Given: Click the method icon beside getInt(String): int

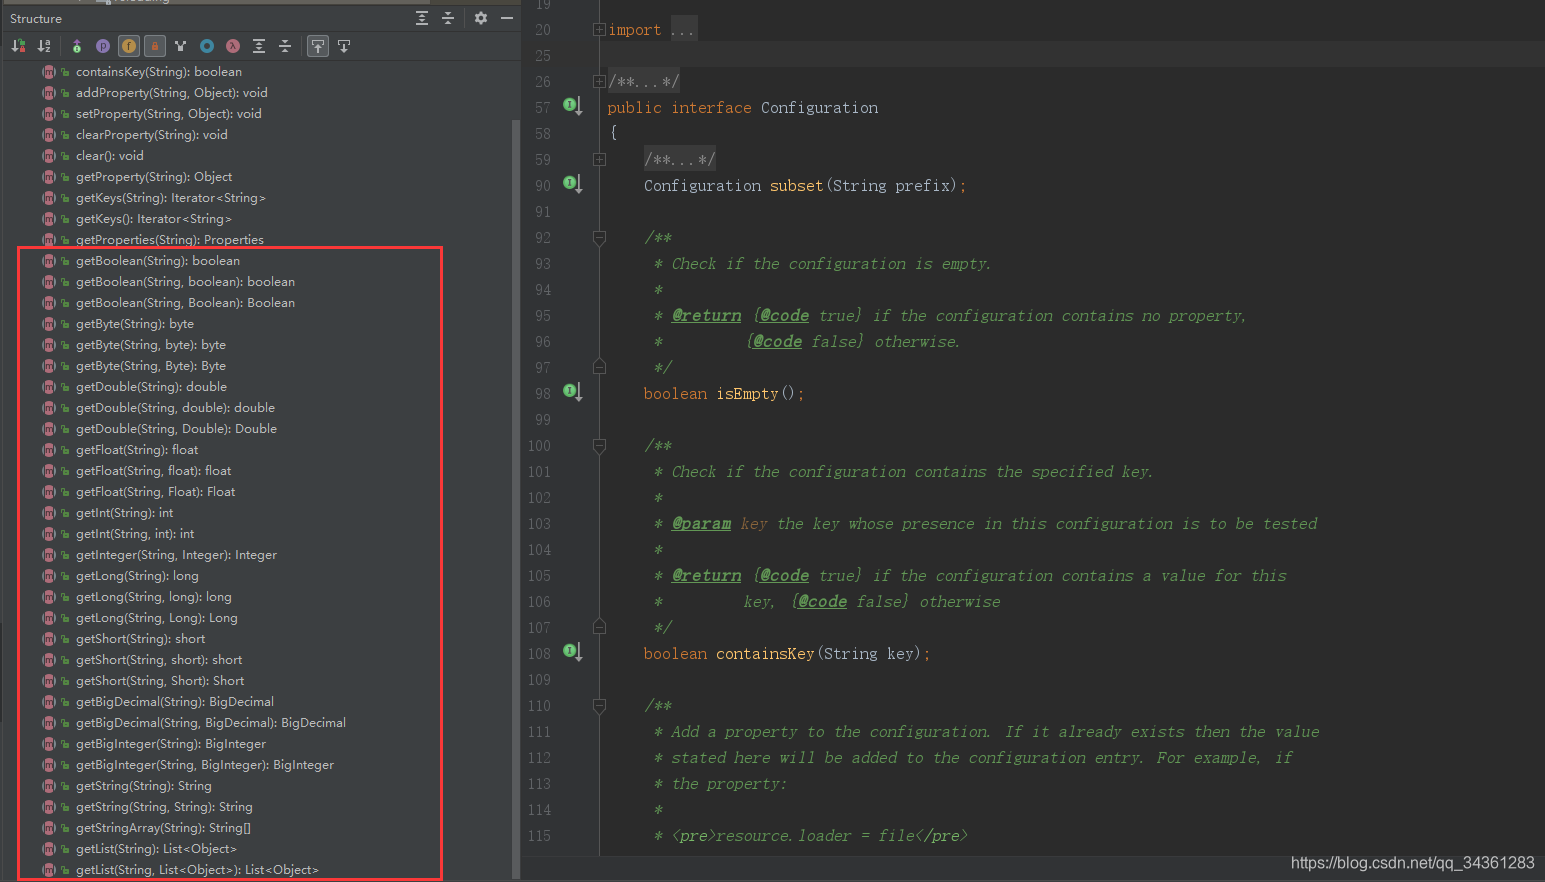Looking at the screenshot, I should click(x=49, y=513).
